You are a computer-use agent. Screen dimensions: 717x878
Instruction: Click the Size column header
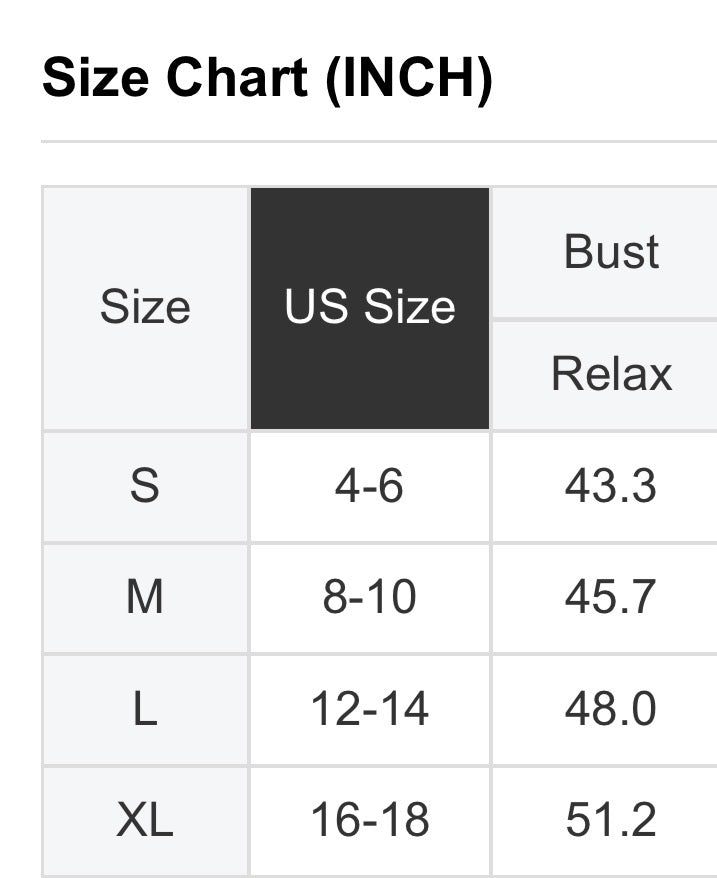pos(145,308)
